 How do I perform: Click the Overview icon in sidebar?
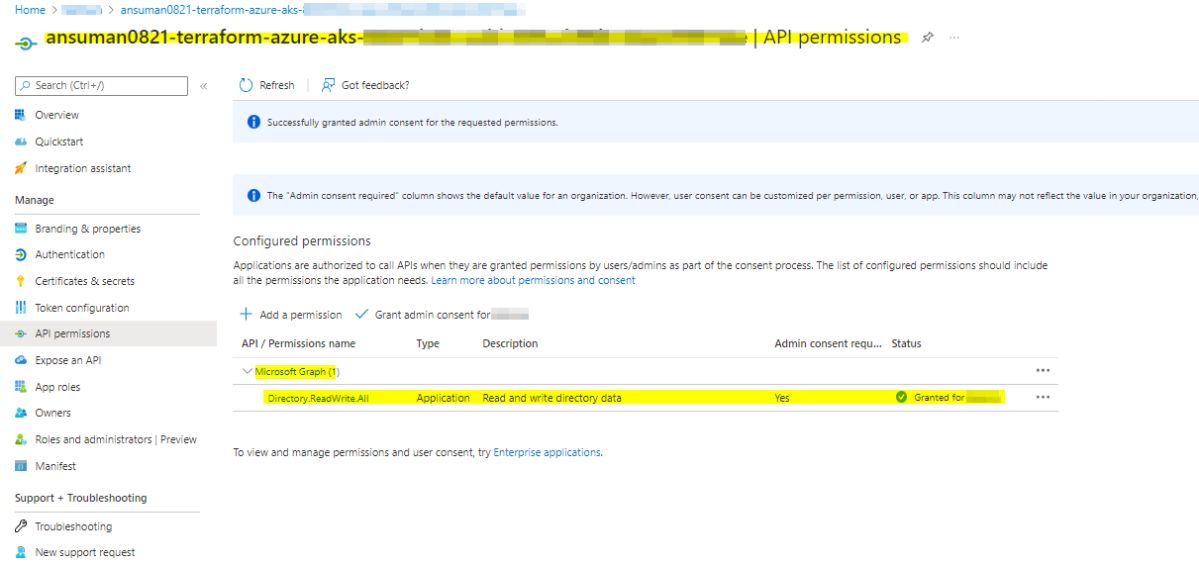[x=21, y=115]
